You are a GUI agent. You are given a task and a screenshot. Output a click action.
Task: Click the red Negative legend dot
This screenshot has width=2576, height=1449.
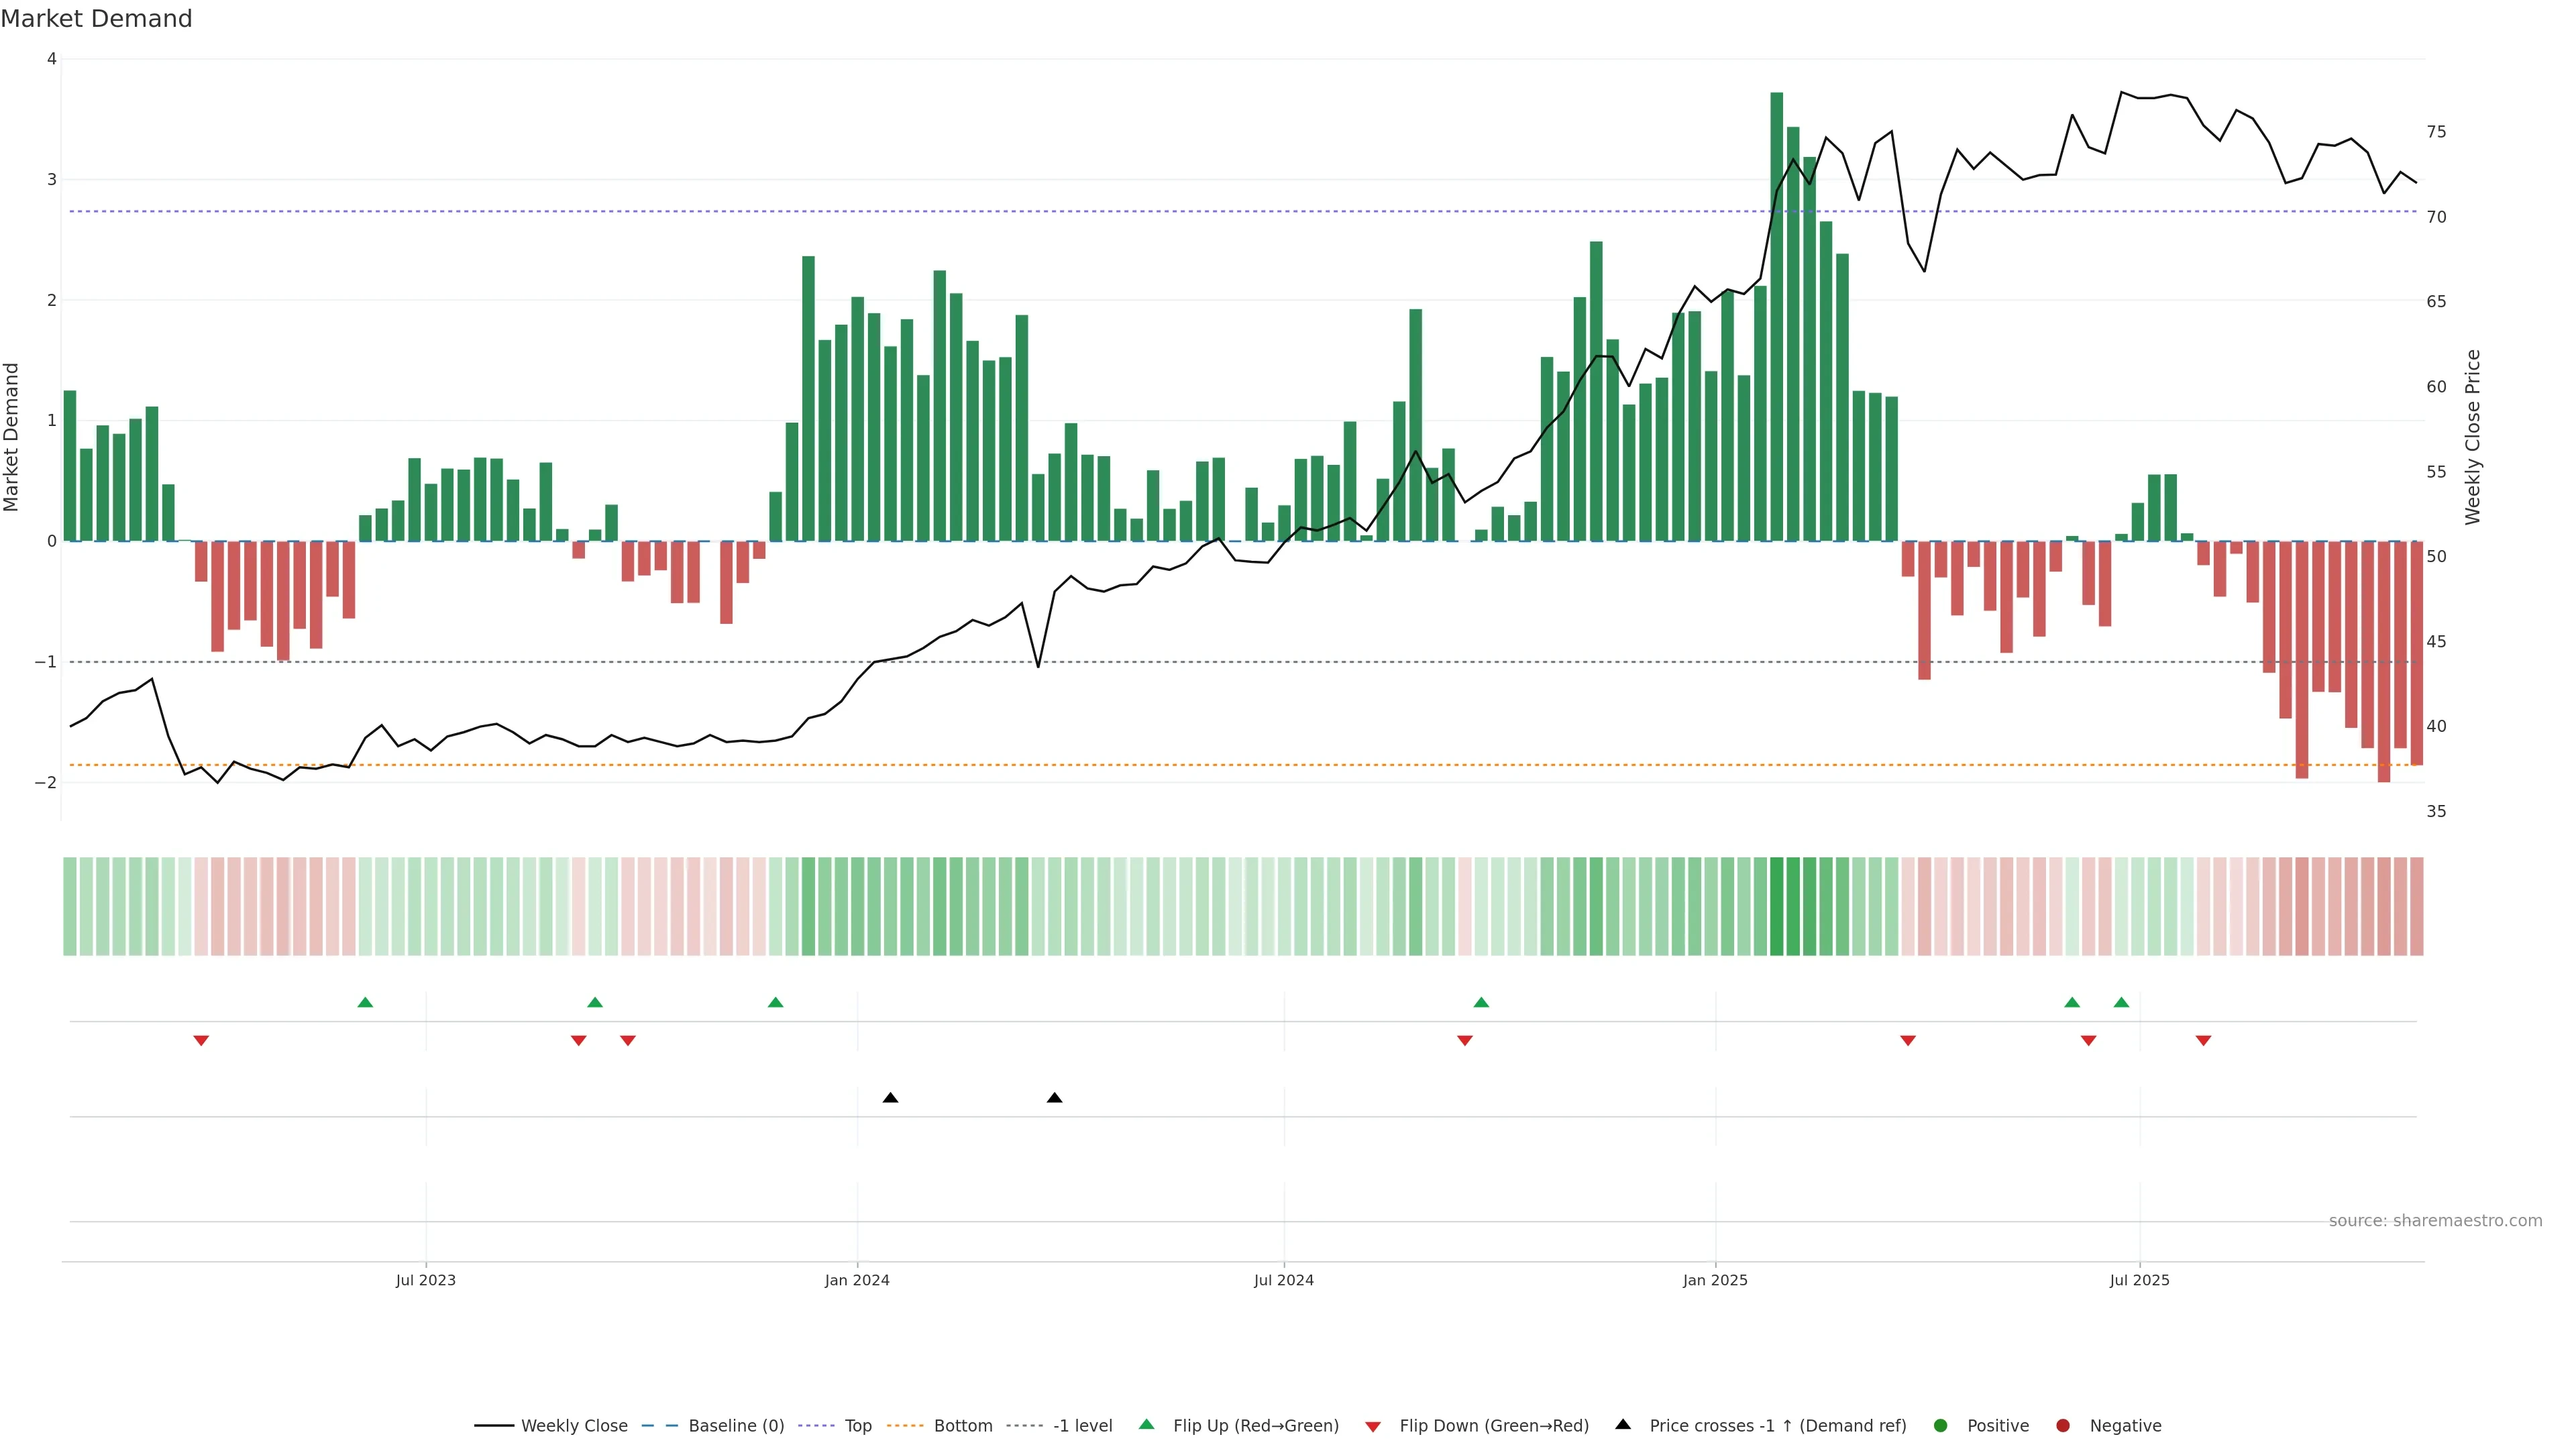coord(2063,1426)
